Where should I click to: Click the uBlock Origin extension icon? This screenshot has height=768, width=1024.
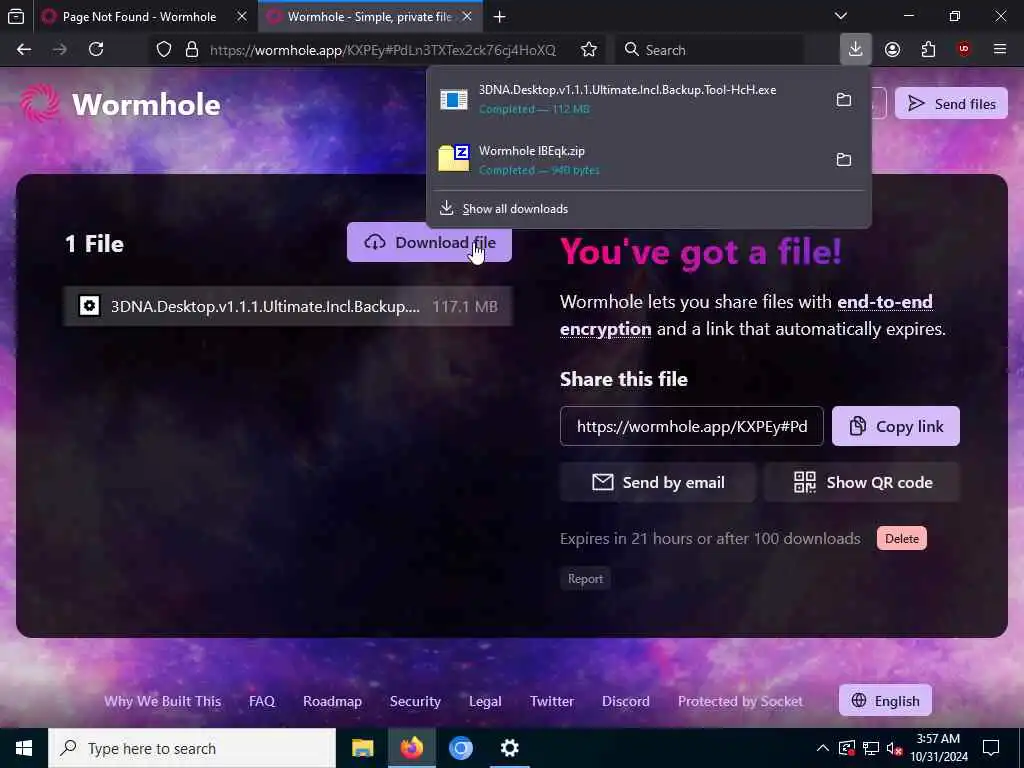point(963,50)
